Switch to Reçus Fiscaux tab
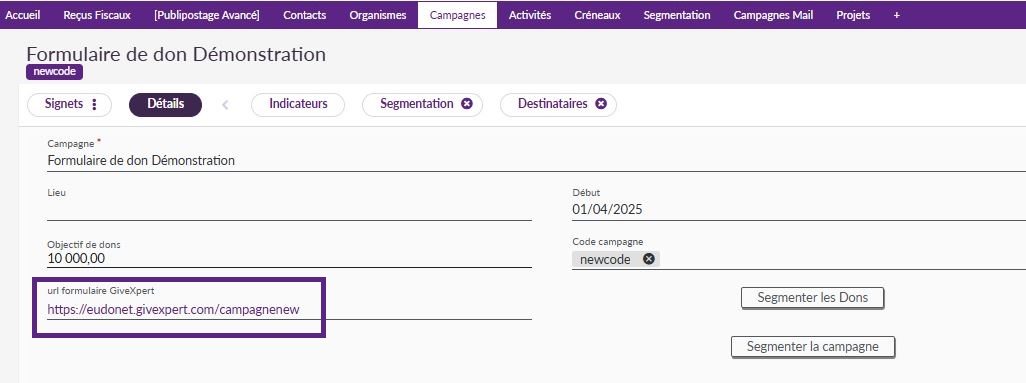Viewport: 1026px width, 383px height. click(x=97, y=15)
